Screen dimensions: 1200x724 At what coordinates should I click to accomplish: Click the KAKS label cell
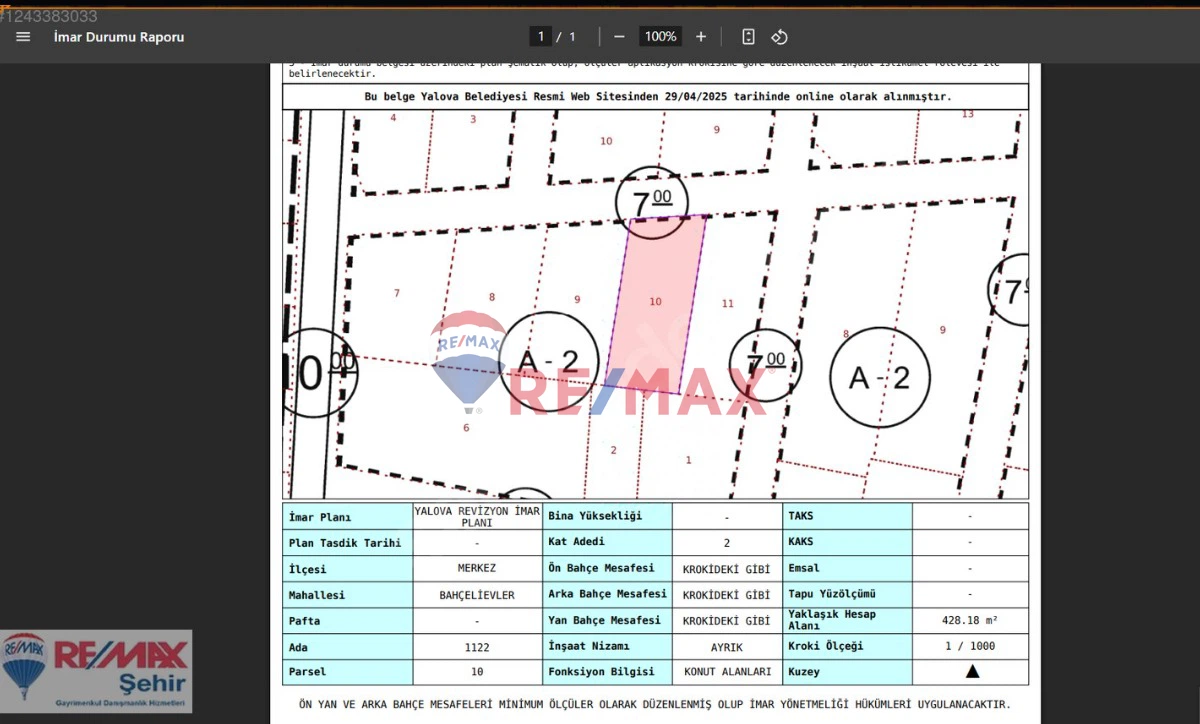[848, 543]
